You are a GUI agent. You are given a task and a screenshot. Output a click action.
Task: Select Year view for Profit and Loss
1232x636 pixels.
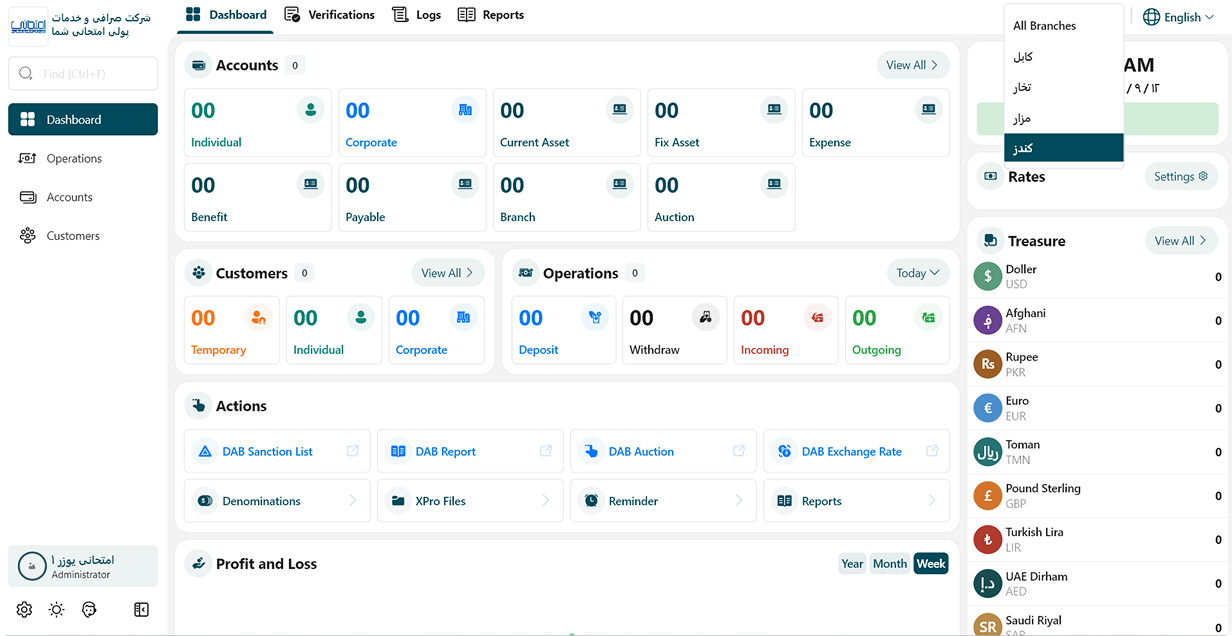pyautogui.click(x=852, y=564)
